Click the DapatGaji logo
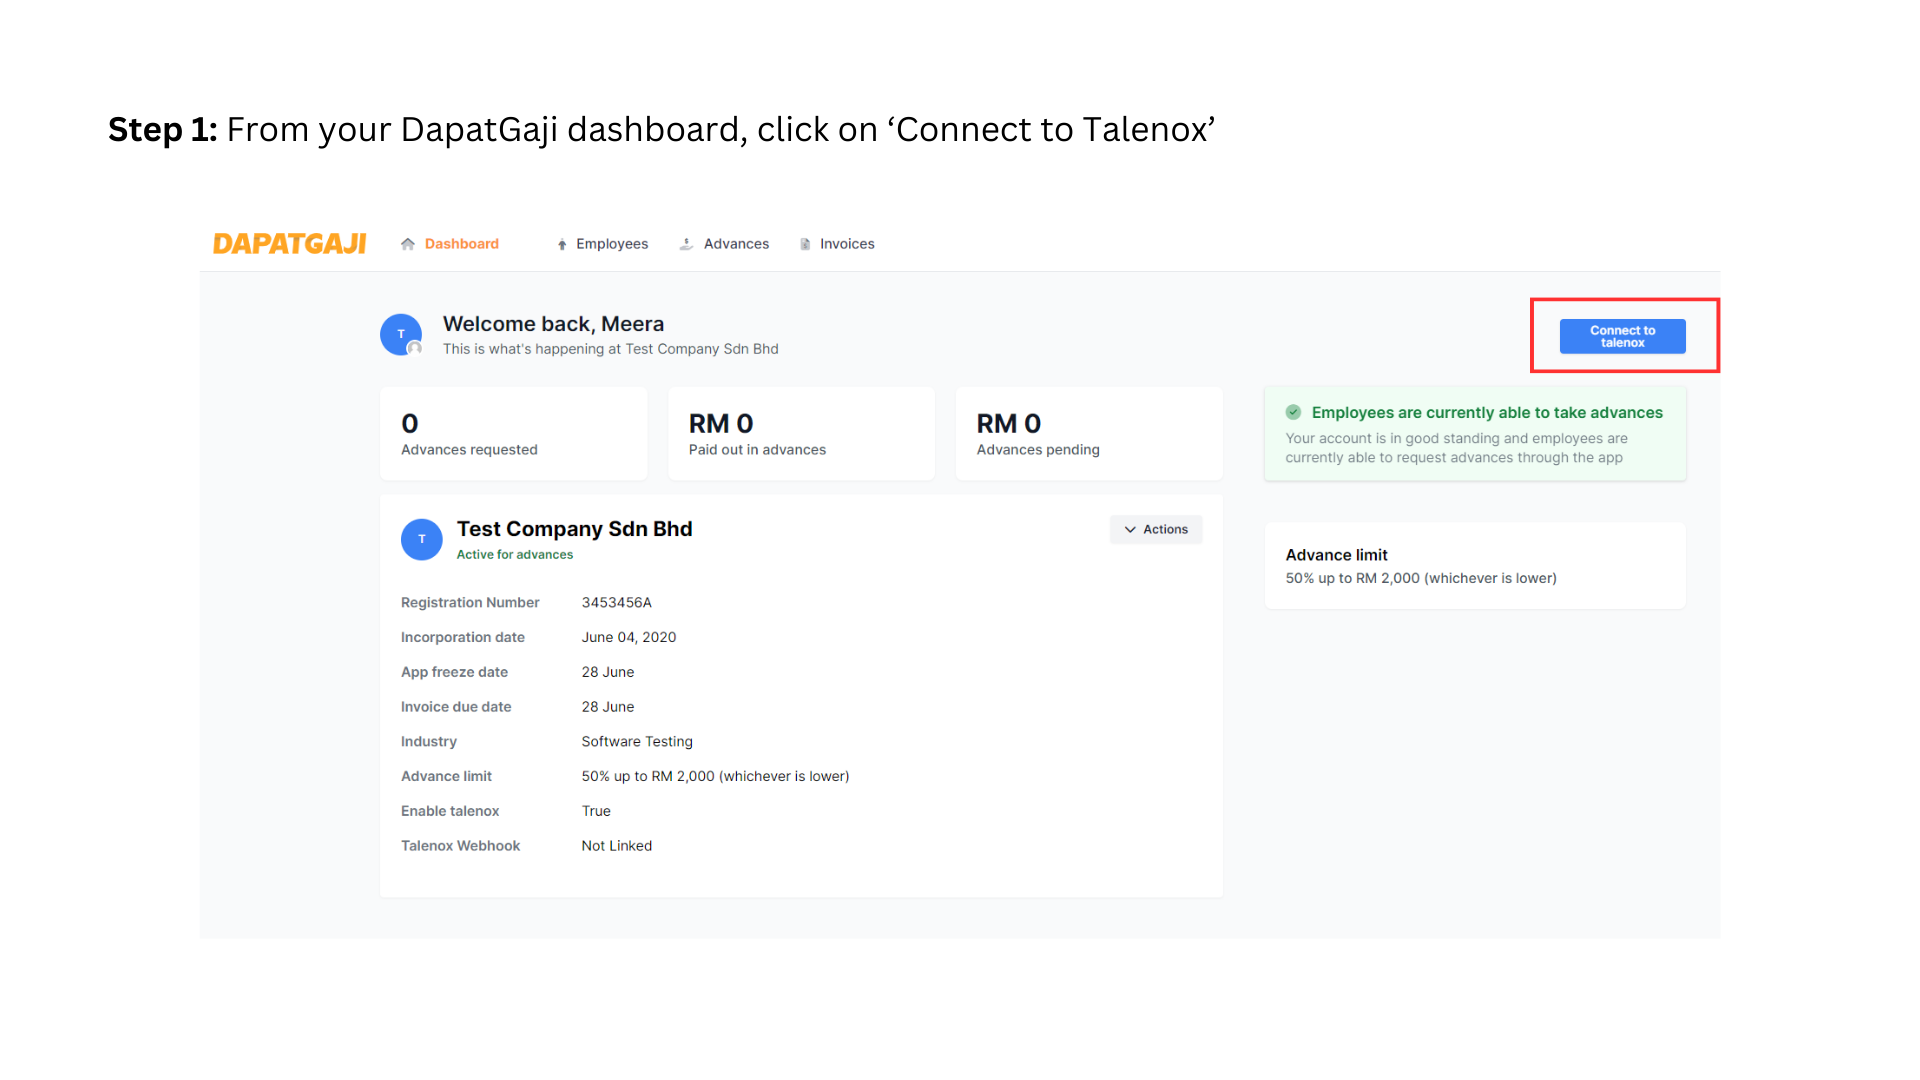 [x=289, y=244]
